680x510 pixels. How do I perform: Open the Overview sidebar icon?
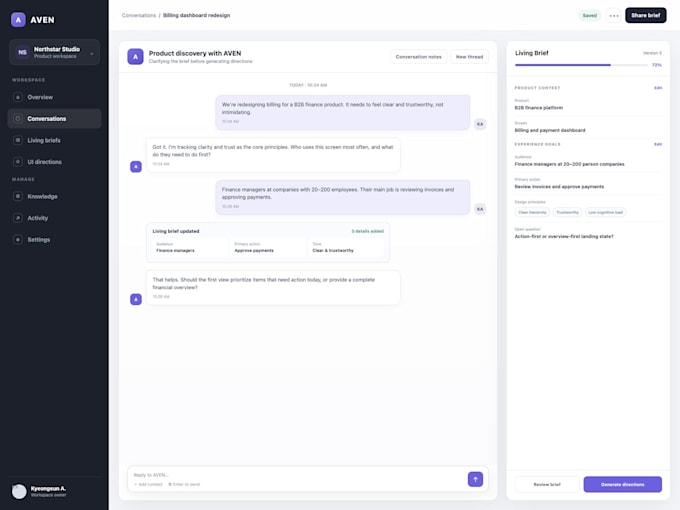[x=18, y=97]
